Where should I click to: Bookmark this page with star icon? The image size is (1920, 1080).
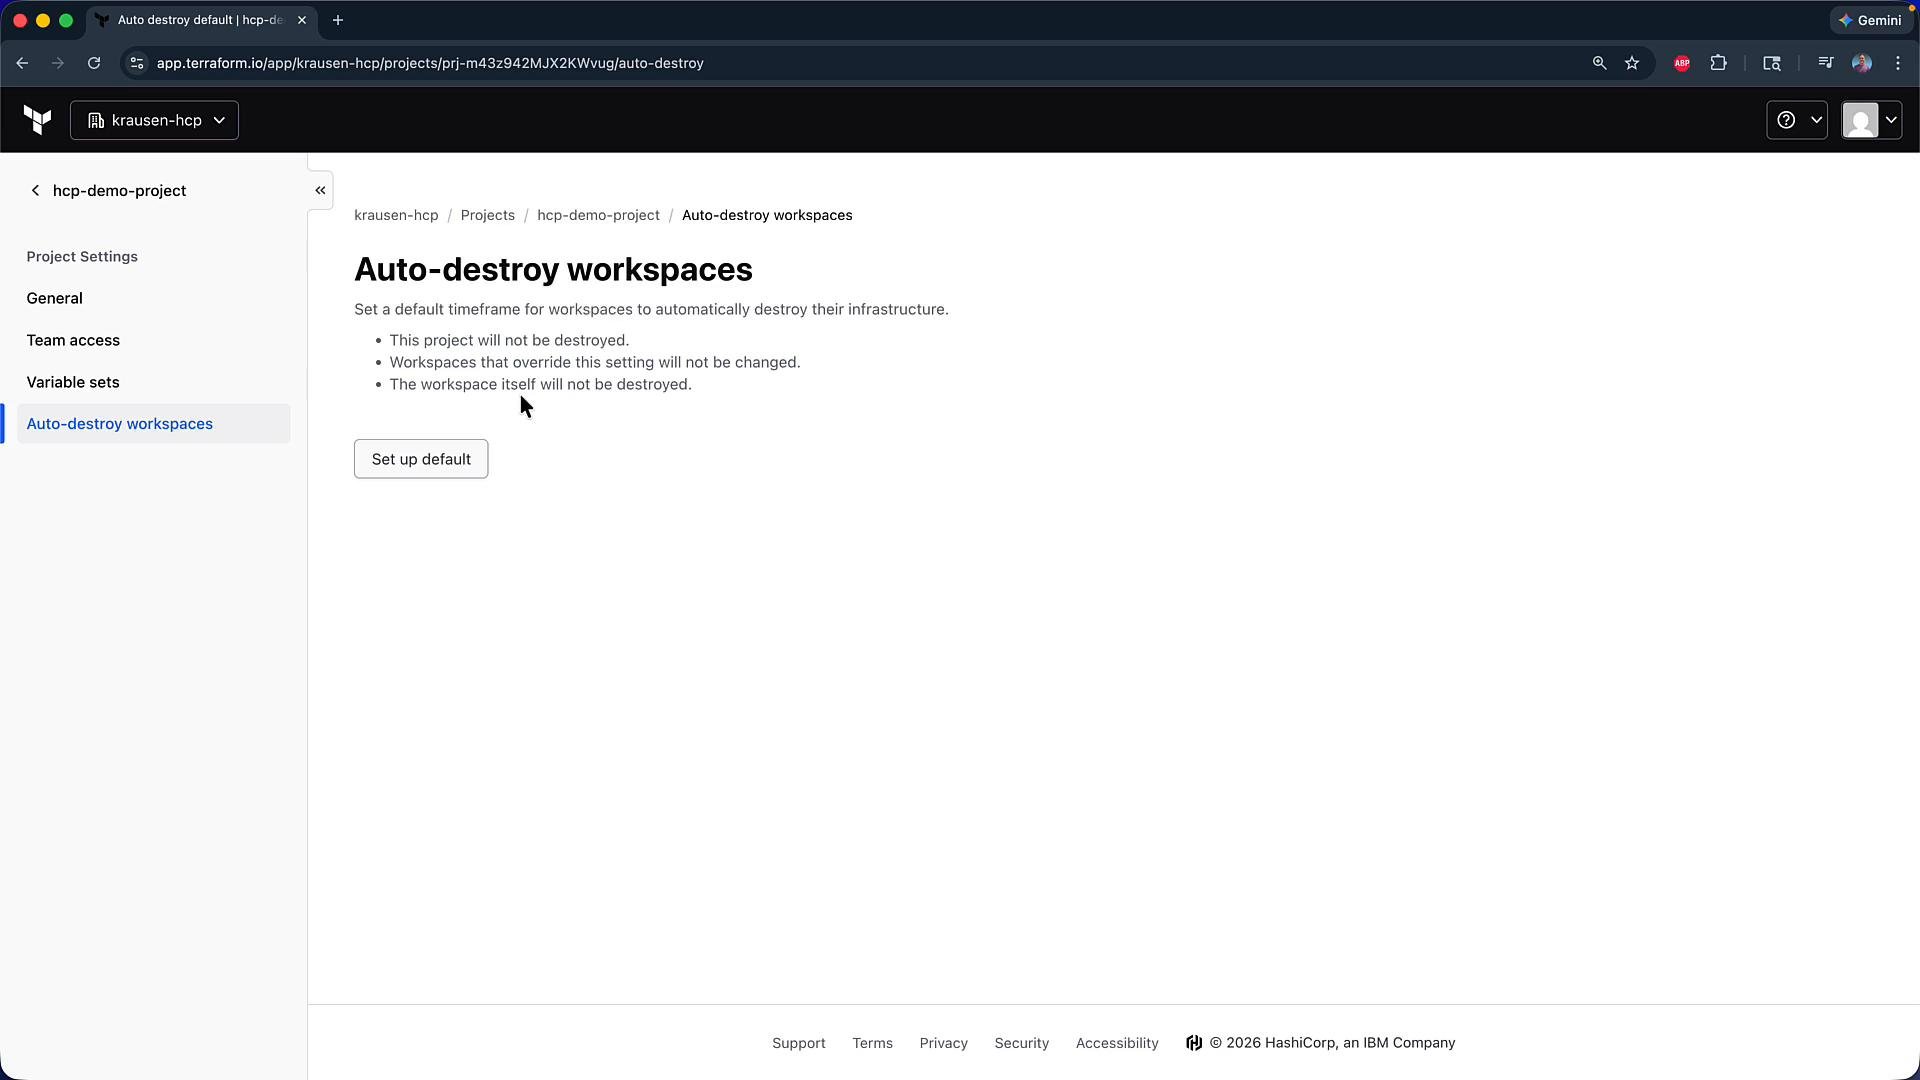1632,63
